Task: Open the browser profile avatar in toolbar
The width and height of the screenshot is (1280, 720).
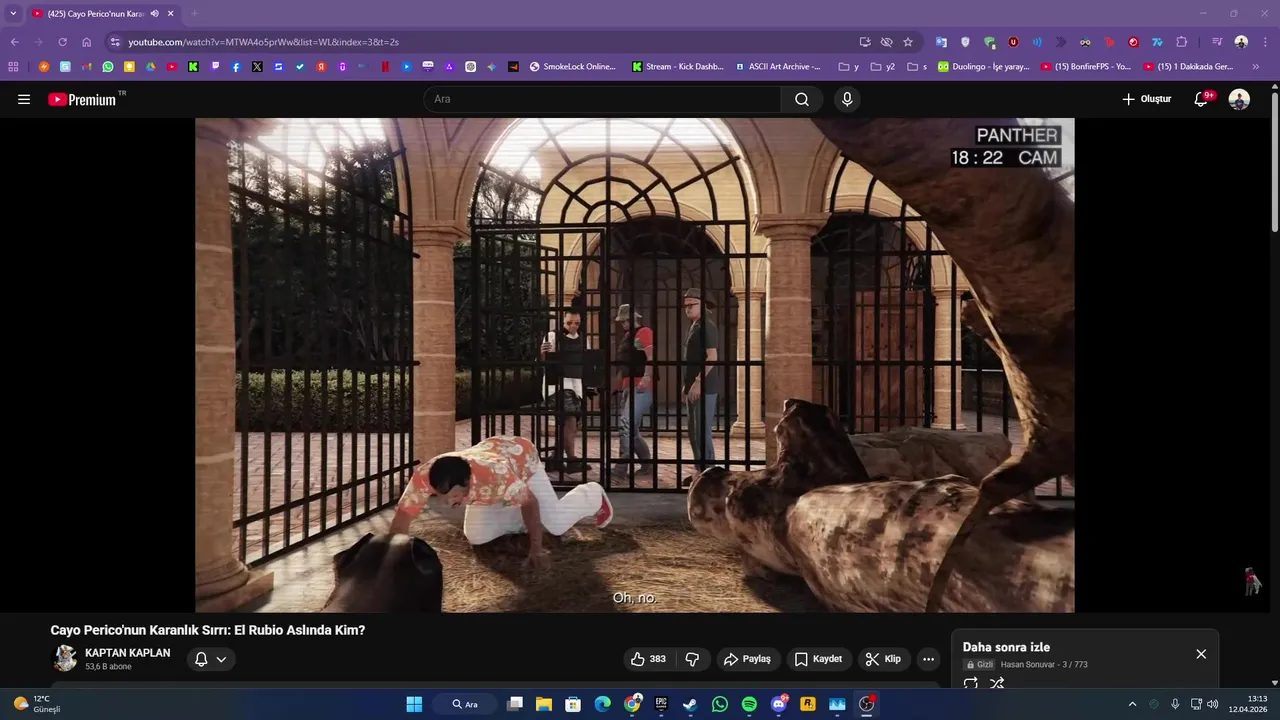Action: [x=1241, y=42]
